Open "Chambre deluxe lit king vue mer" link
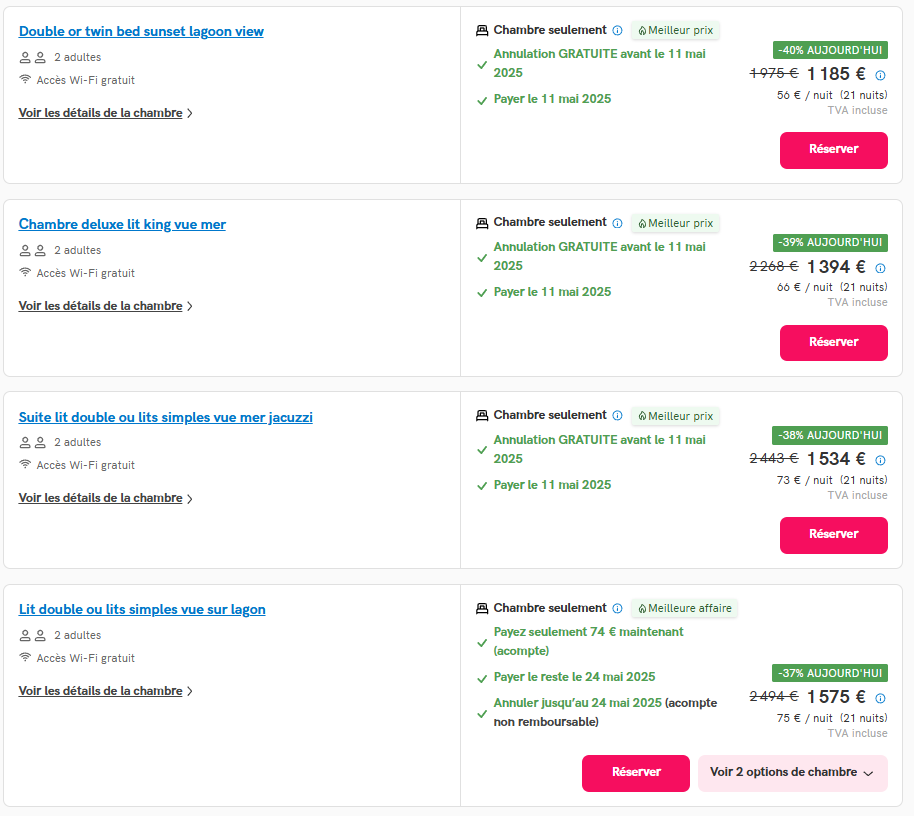The height and width of the screenshot is (816, 914). [x=122, y=225]
